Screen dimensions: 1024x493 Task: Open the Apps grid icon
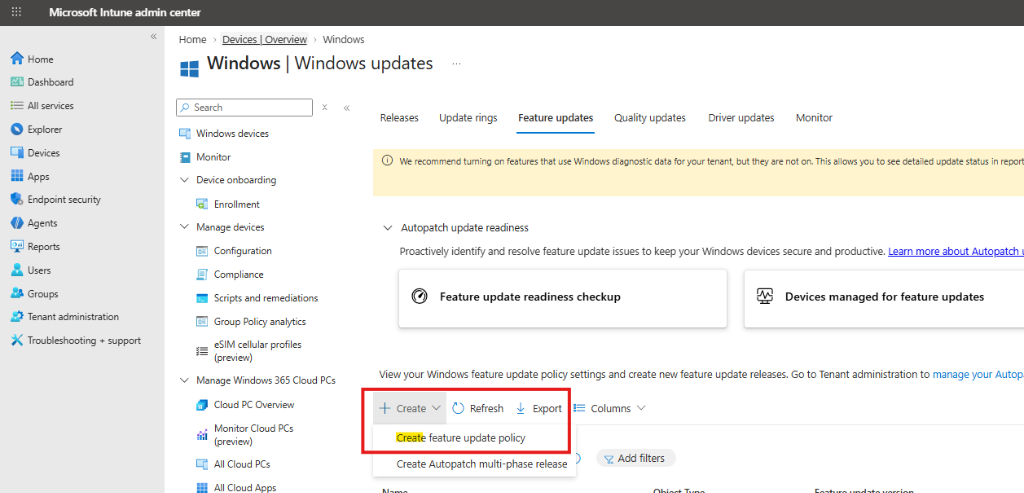17,176
